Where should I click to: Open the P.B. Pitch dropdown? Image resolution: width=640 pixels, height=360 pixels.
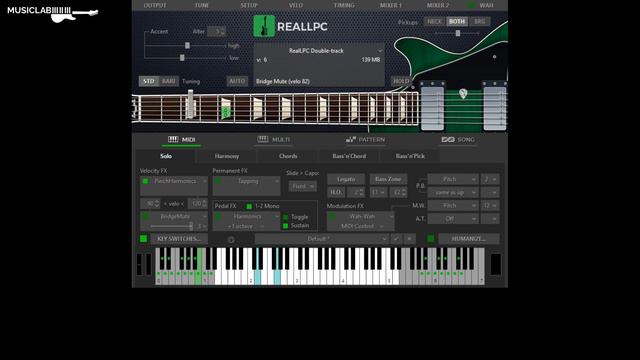453,179
